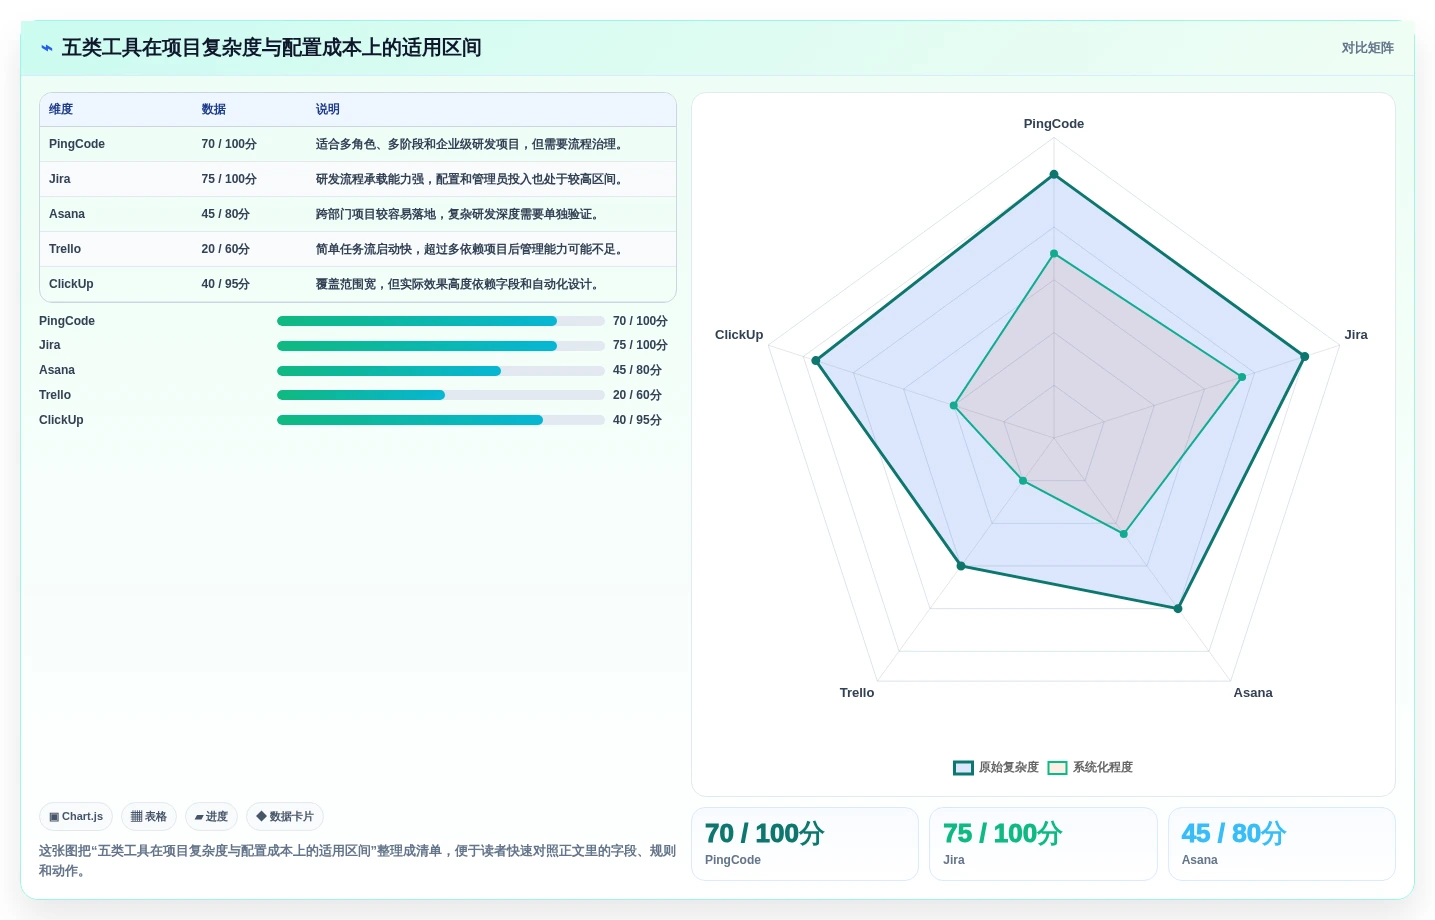1435x920 pixels.
Task: Select the Trello table row name
Action: (x=65, y=250)
